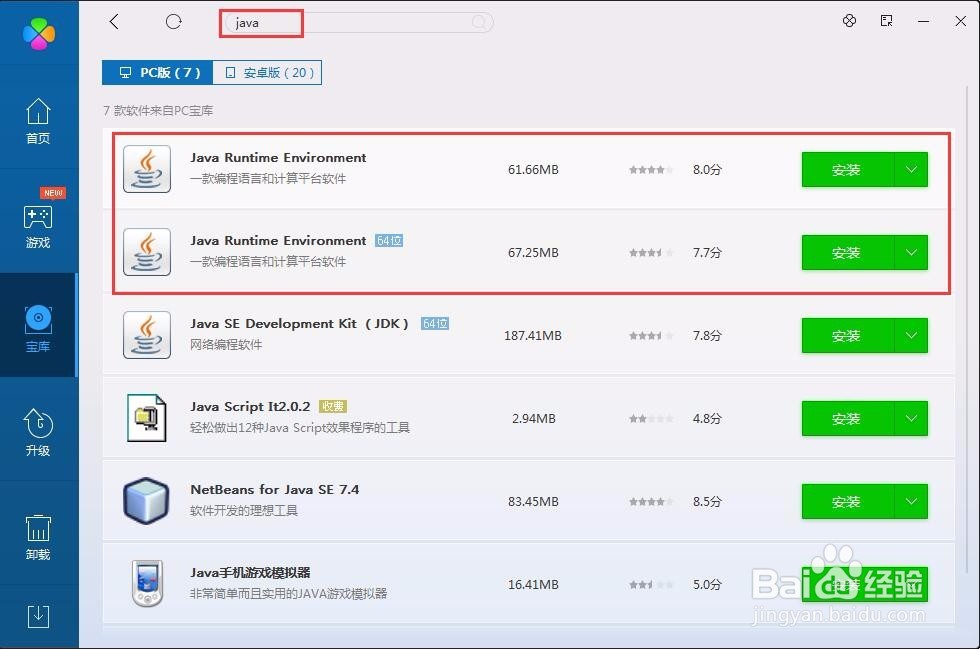Install NetBeans for Java SE 7.4

tap(848, 501)
